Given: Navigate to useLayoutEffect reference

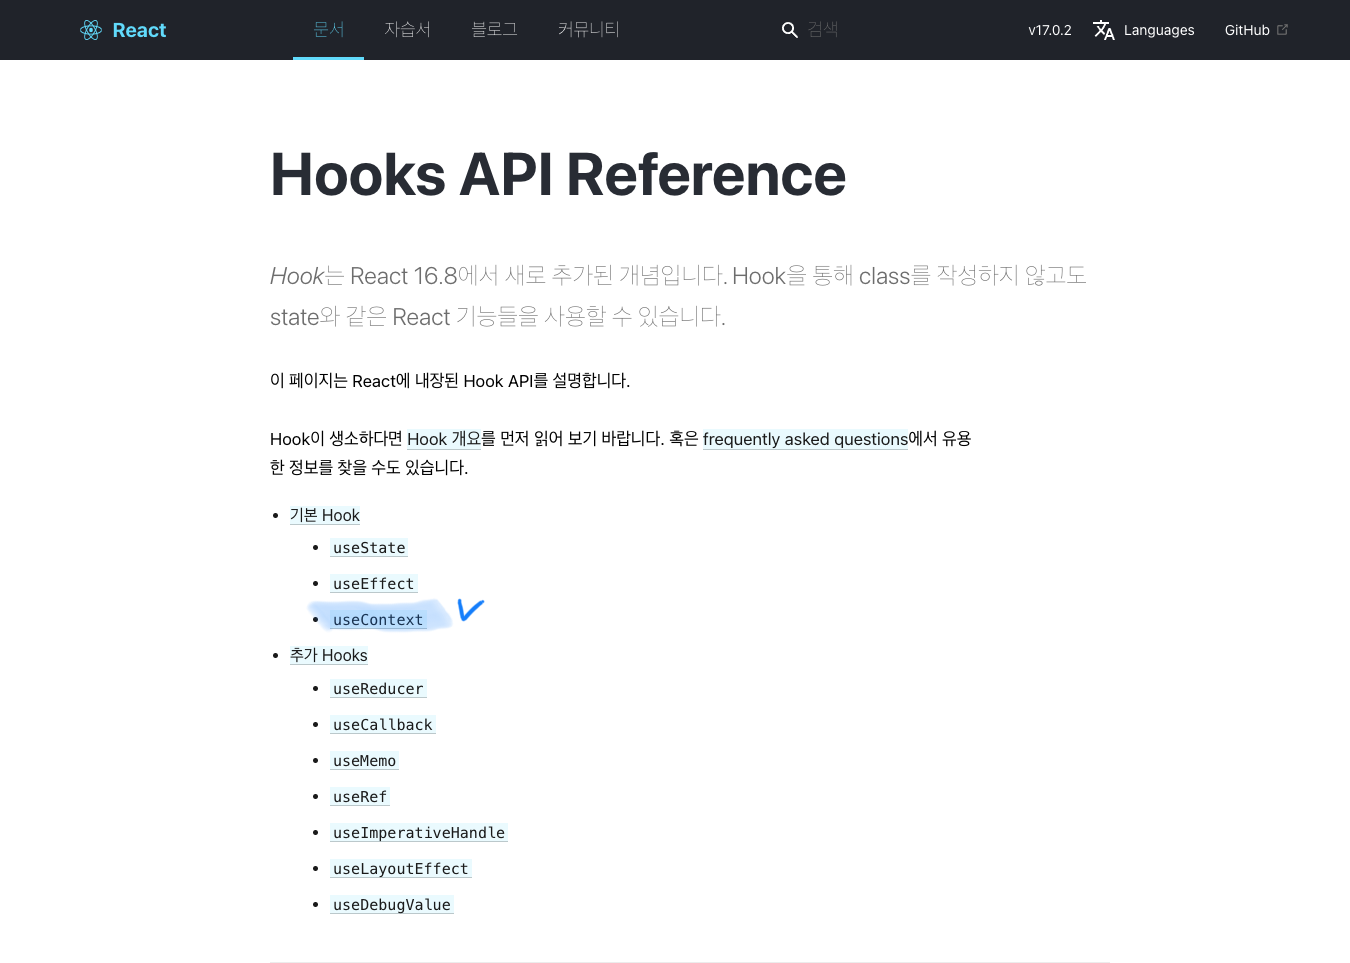Looking at the screenshot, I should pyautogui.click(x=401, y=869).
